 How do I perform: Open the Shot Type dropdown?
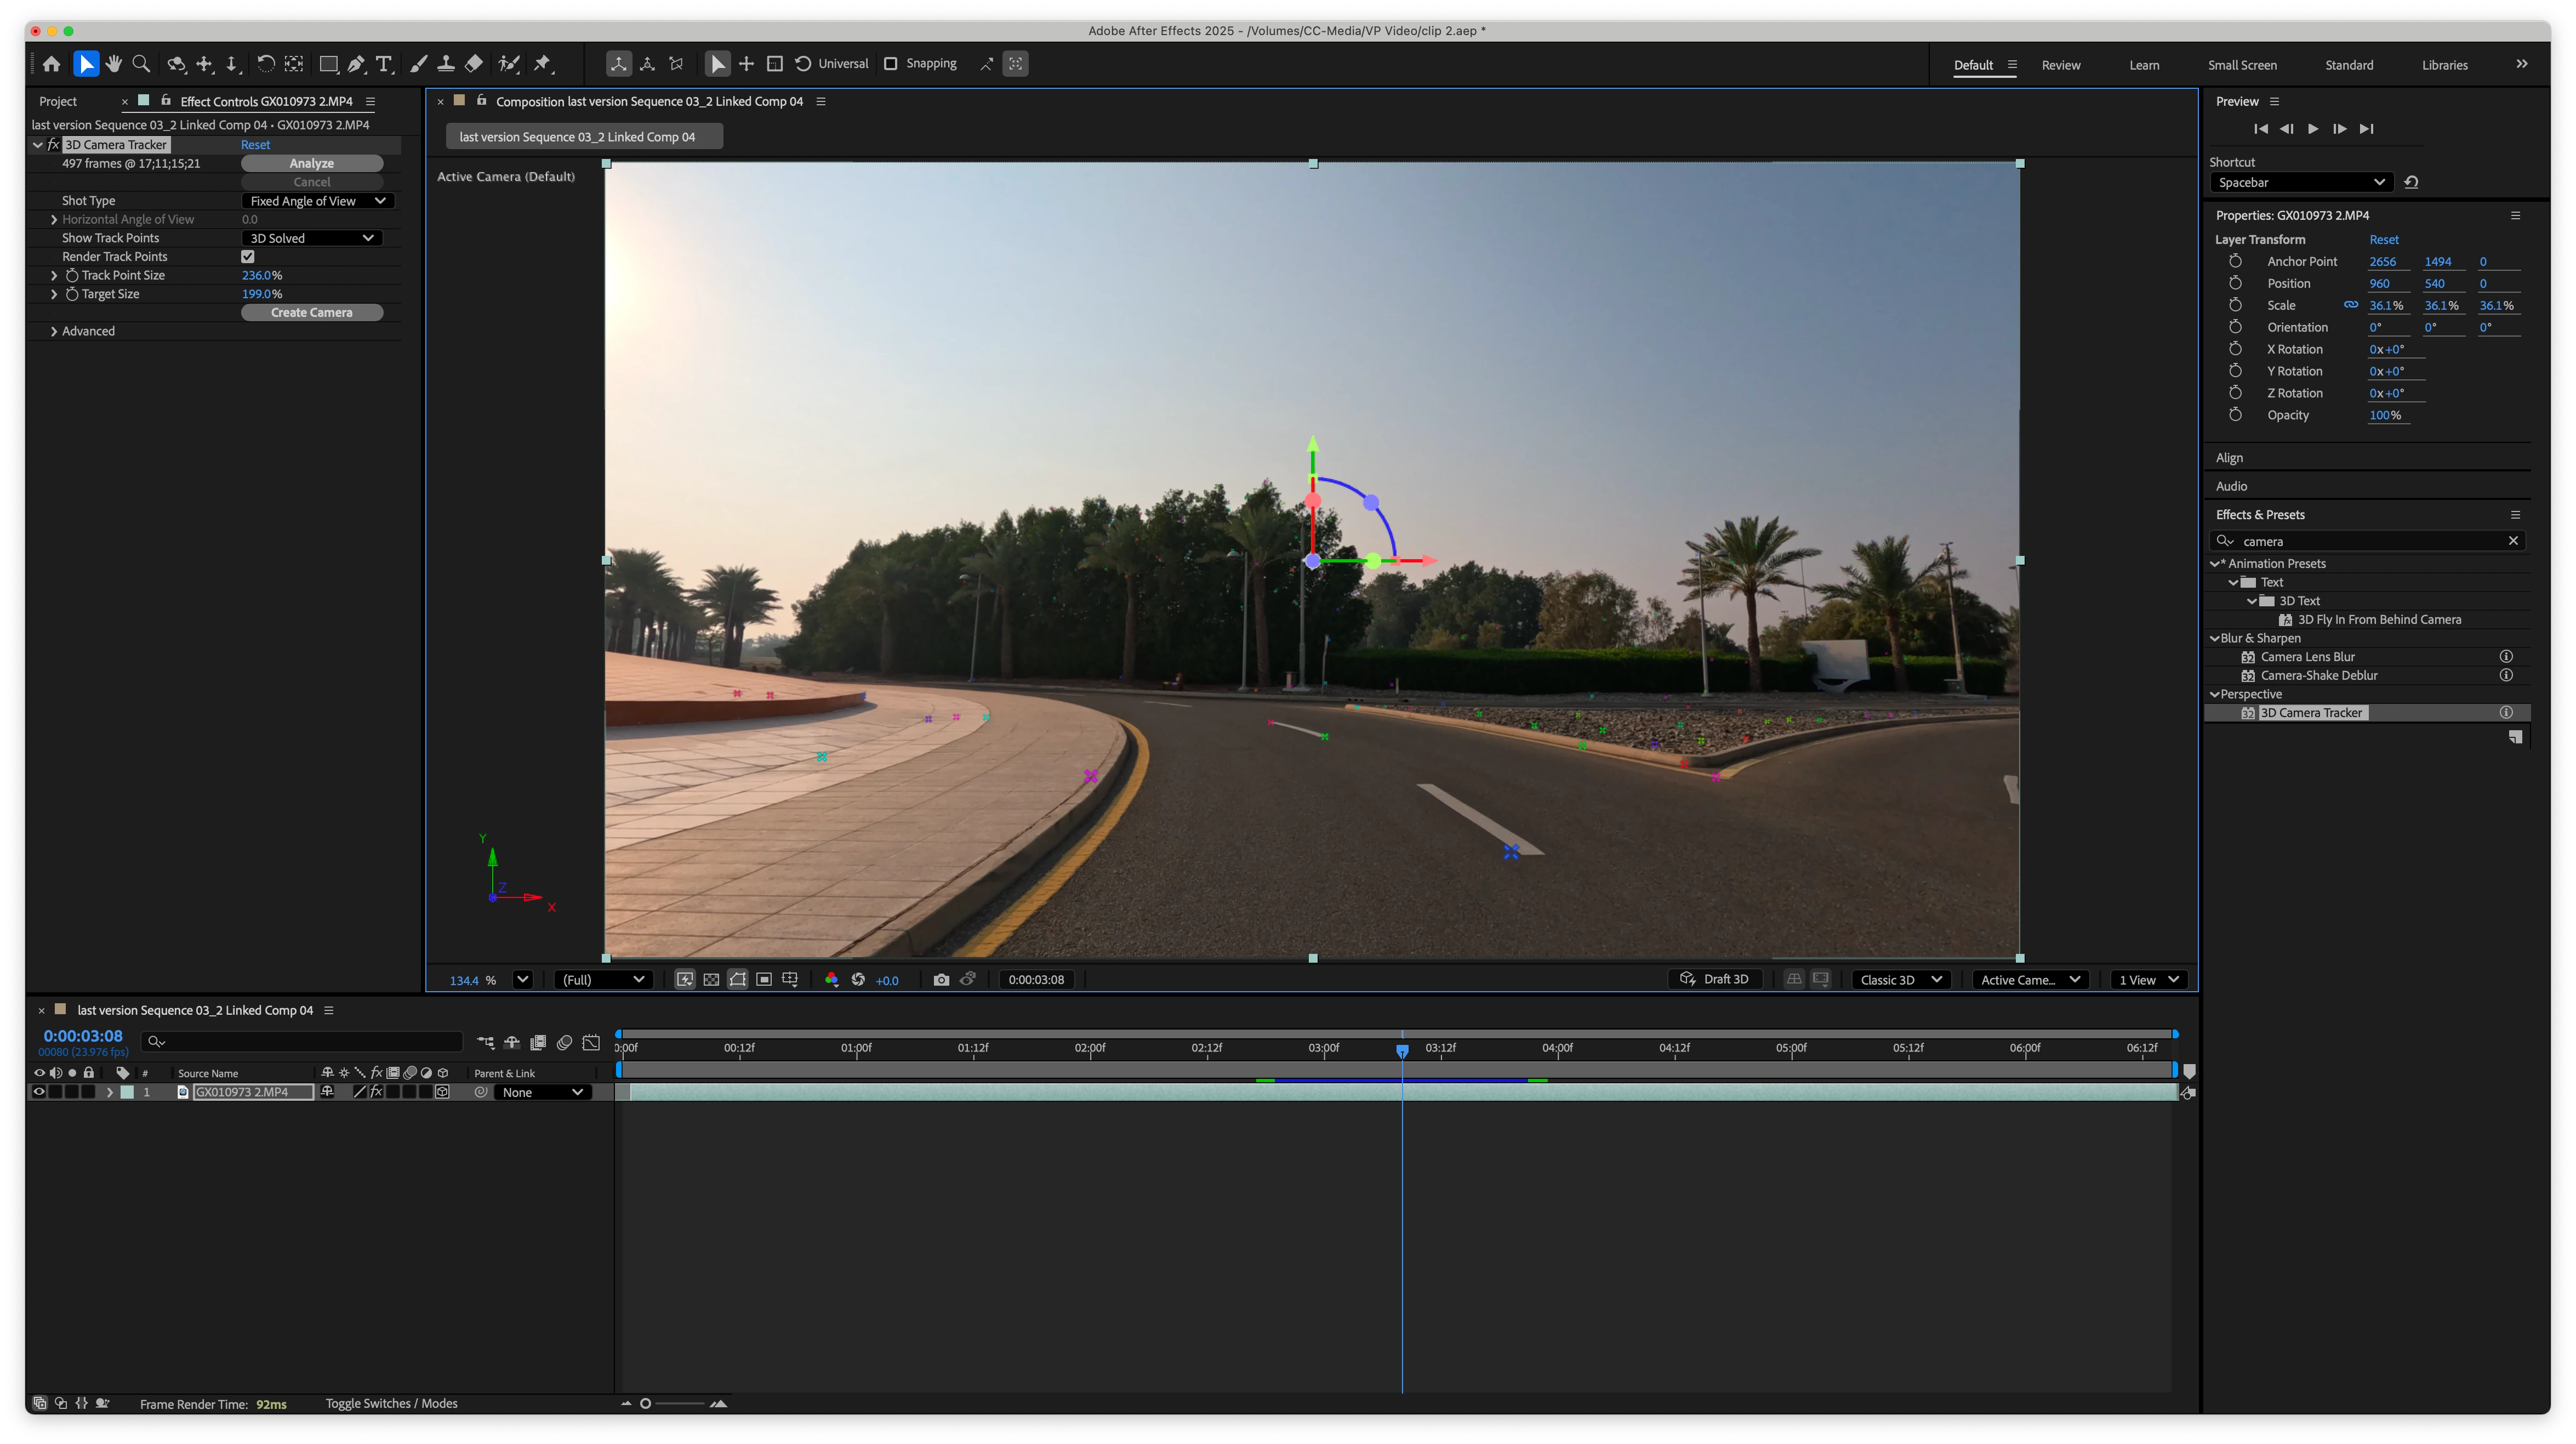tap(318, 201)
